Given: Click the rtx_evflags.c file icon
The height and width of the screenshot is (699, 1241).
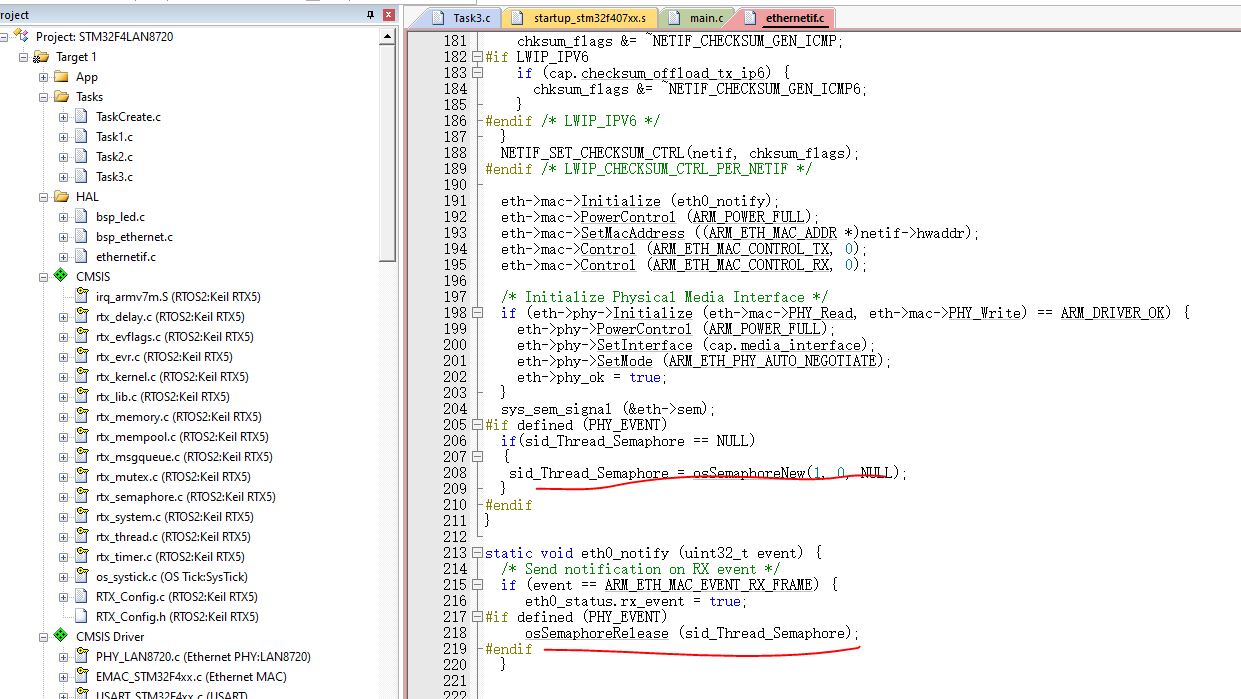Looking at the screenshot, I should (x=82, y=337).
